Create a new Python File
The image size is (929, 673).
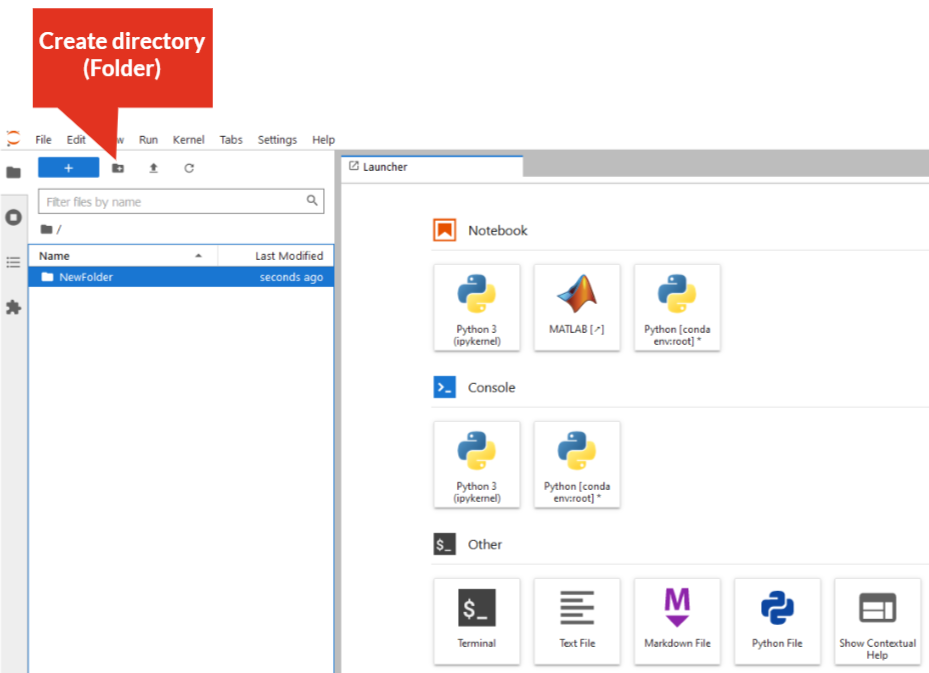777,622
